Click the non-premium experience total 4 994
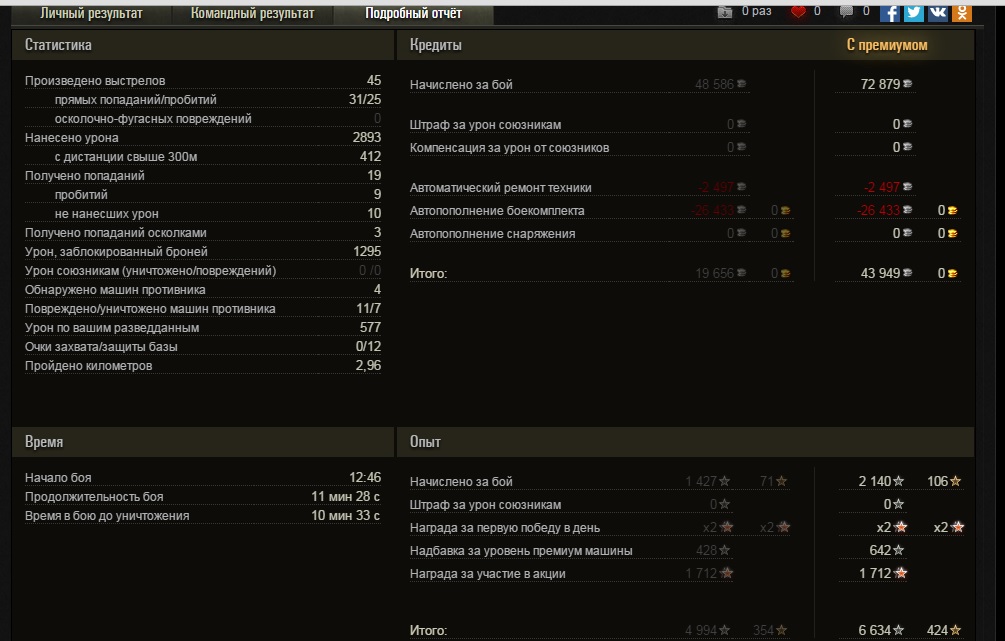The width and height of the screenshot is (1005, 641). (701, 630)
